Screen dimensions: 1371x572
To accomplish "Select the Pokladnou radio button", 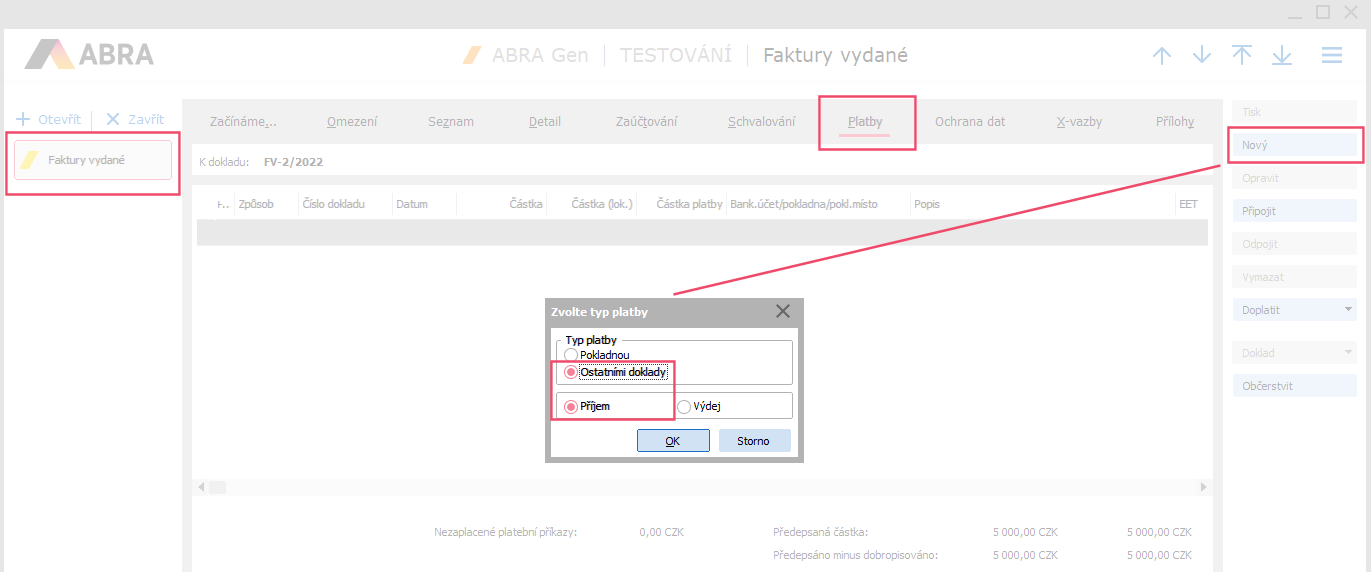I will coord(571,355).
